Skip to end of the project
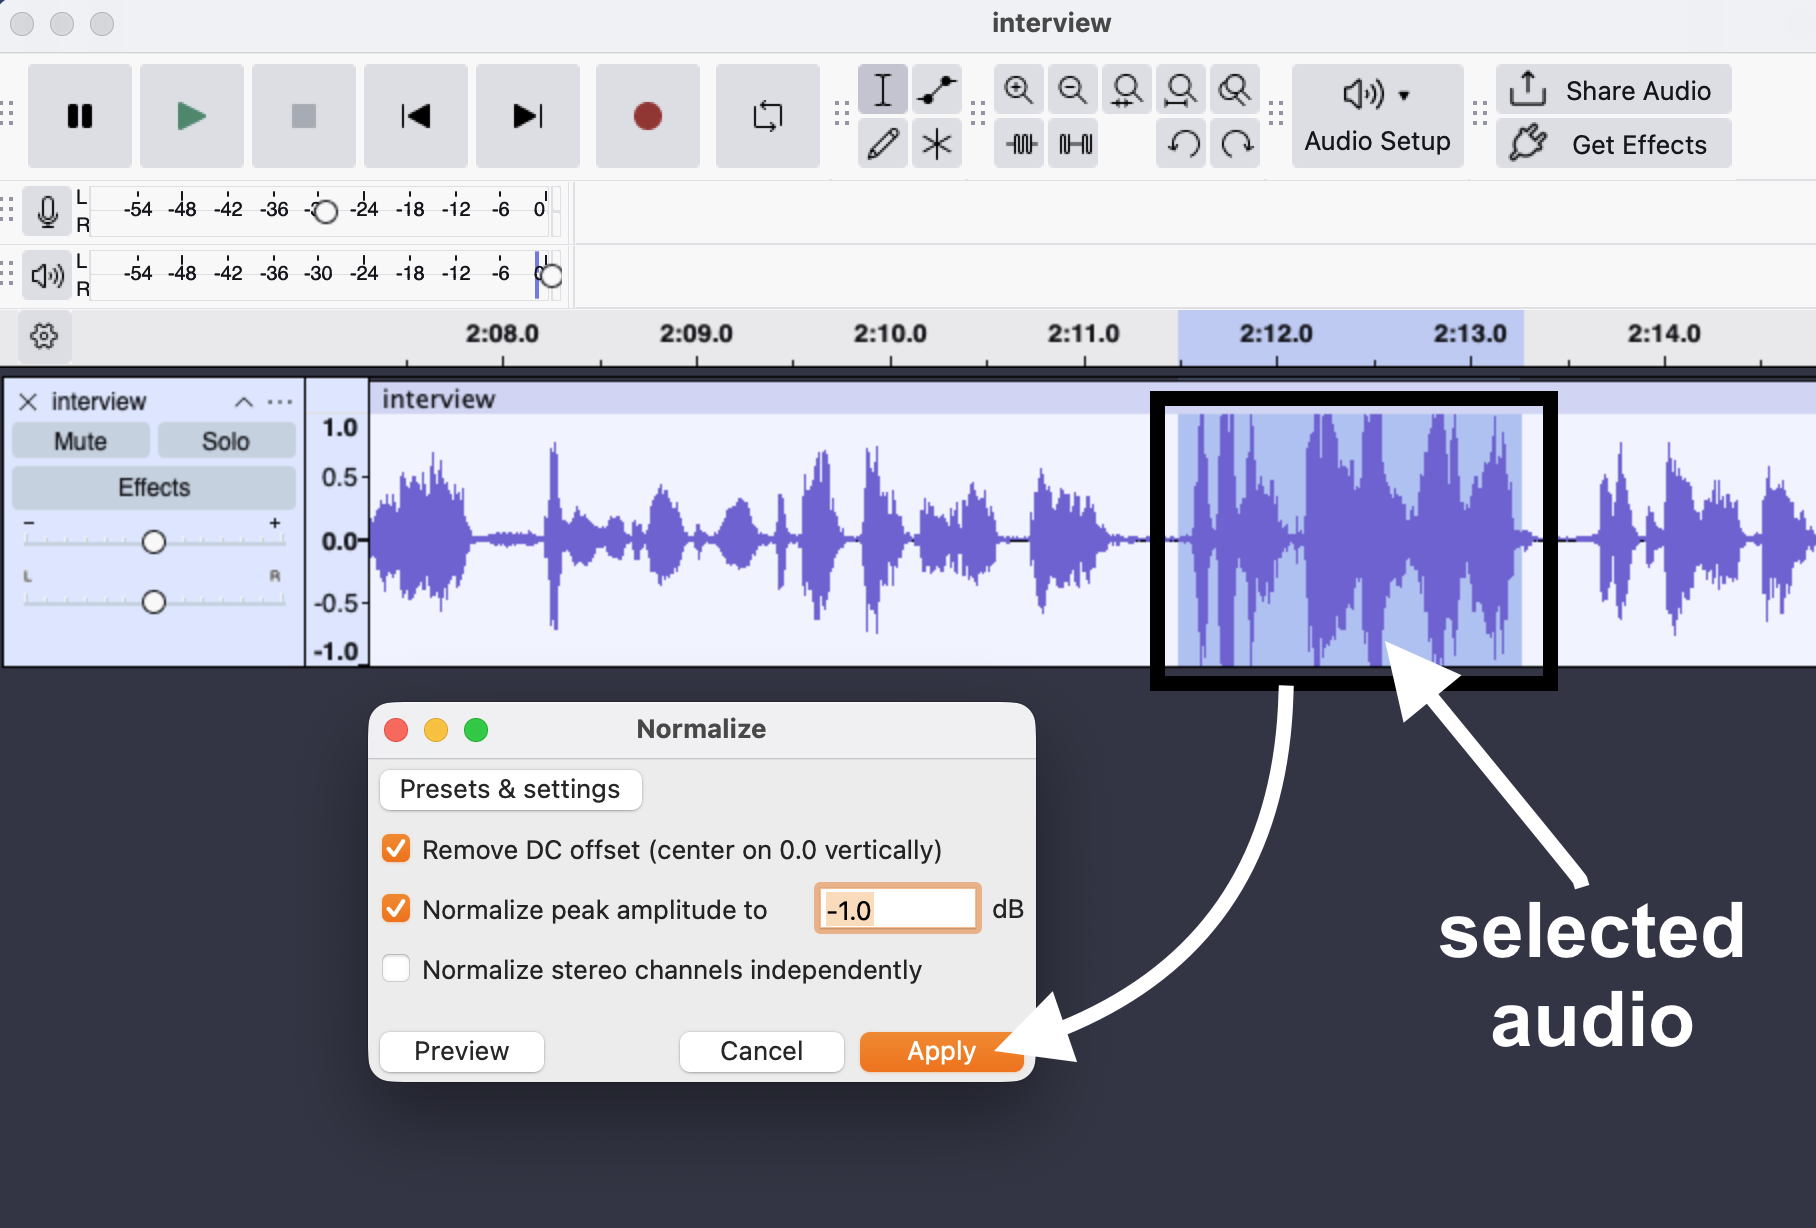The width and height of the screenshot is (1816, 1228). pos(528,116)
